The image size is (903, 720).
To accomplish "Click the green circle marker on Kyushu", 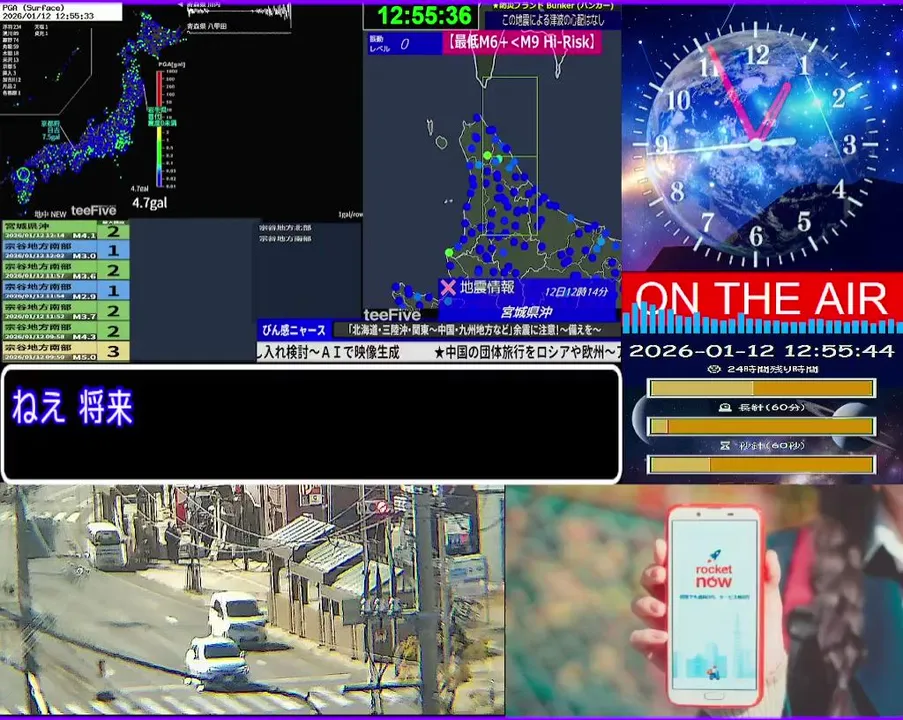I will 23,175.
